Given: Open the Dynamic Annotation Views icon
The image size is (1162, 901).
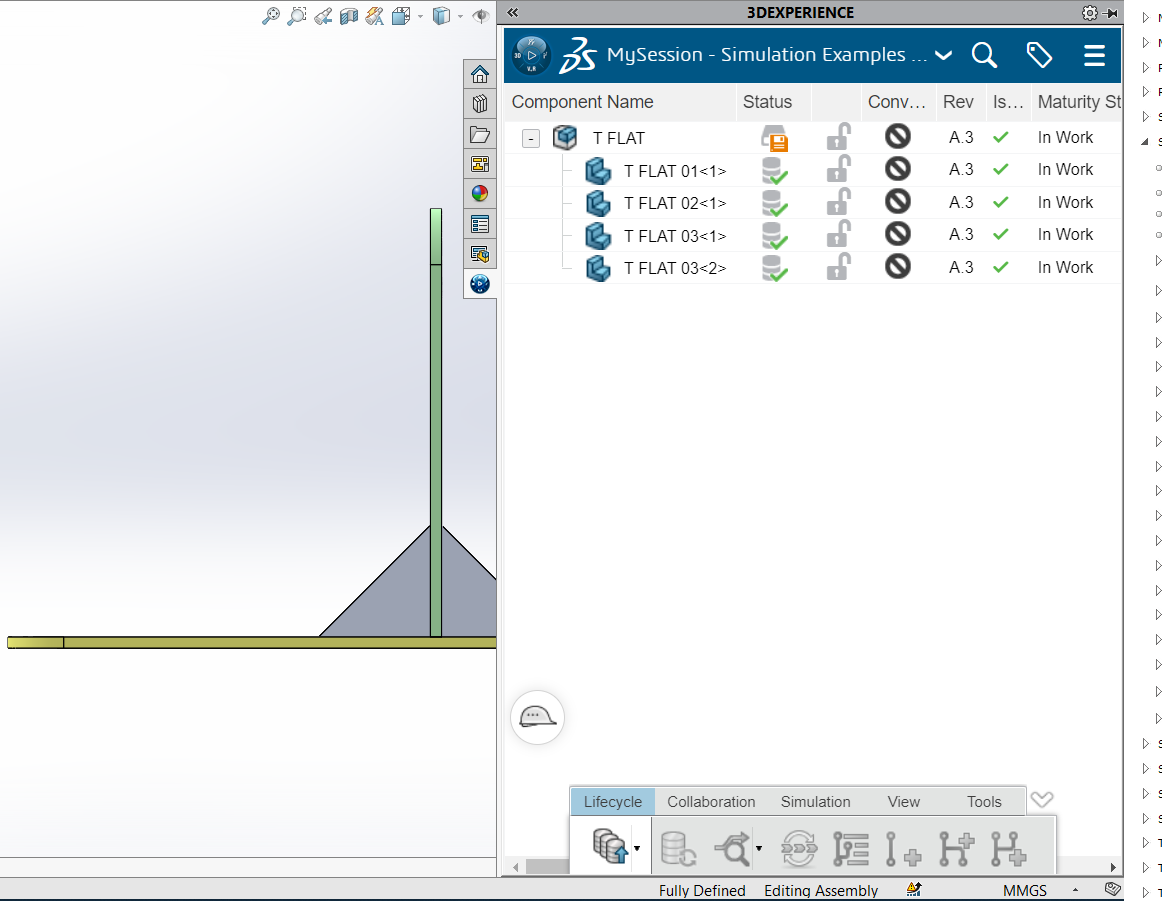Looking at the screenshot, I should pyautogui.click(x=374, y=16).
